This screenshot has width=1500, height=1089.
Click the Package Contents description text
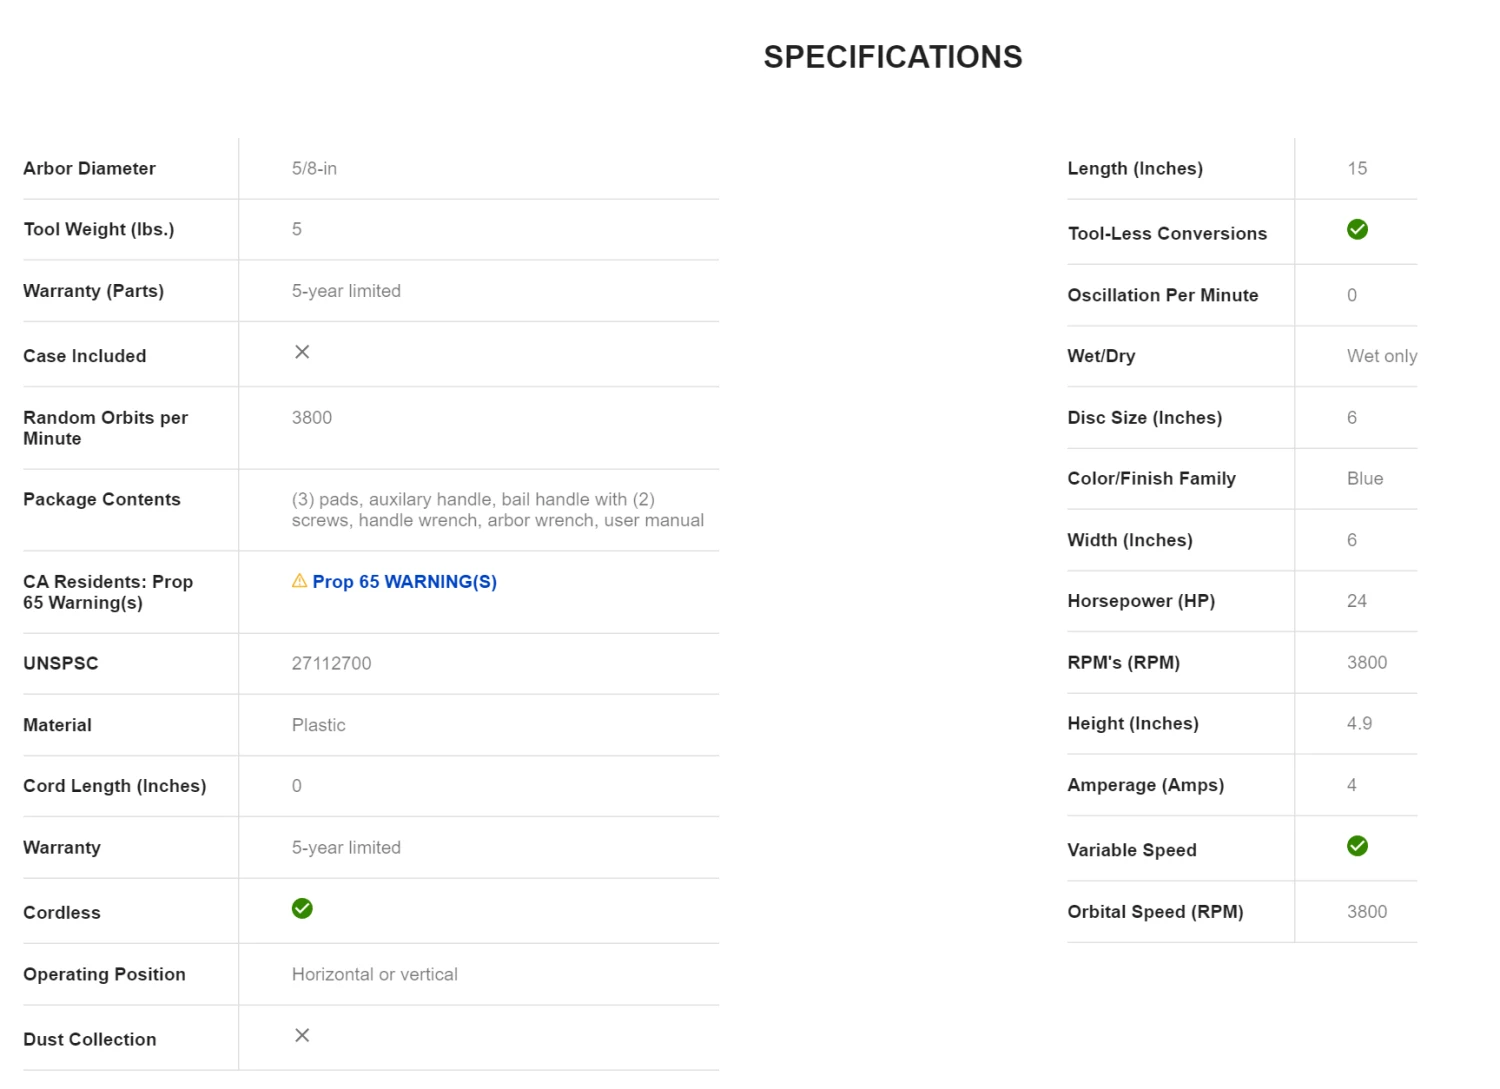coord(497,510)
